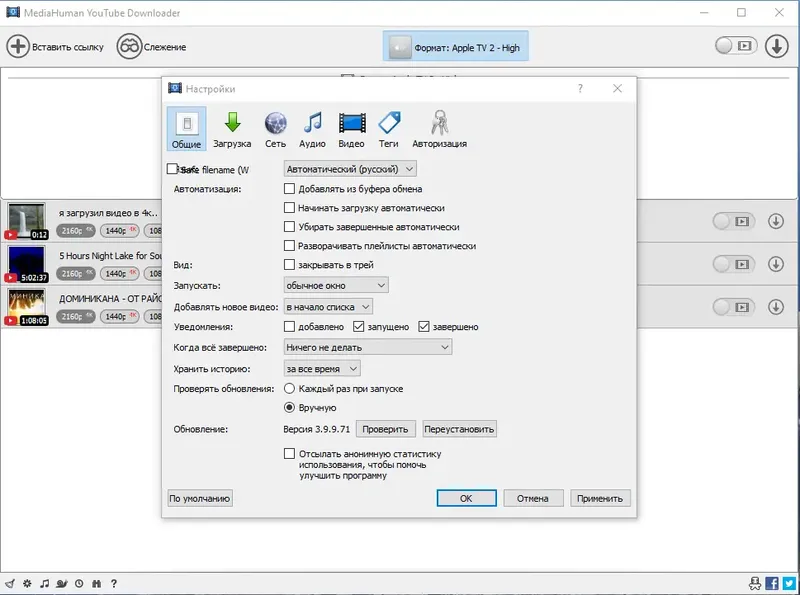The image size is (800, 595).
Task: Download the я загрузил видео в 4к item
Action: pyautogui.click(x=776, y=221)
